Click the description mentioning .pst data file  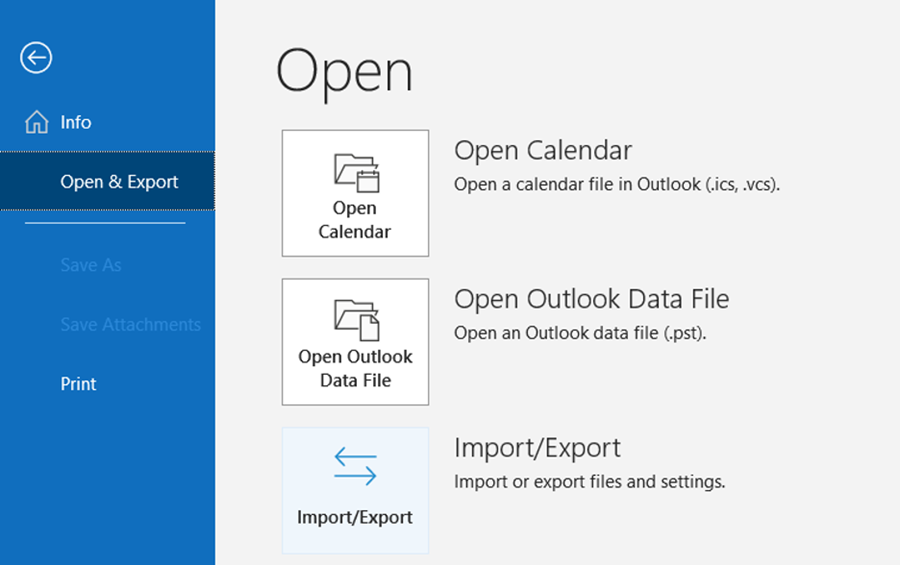(x=580, y=333)
